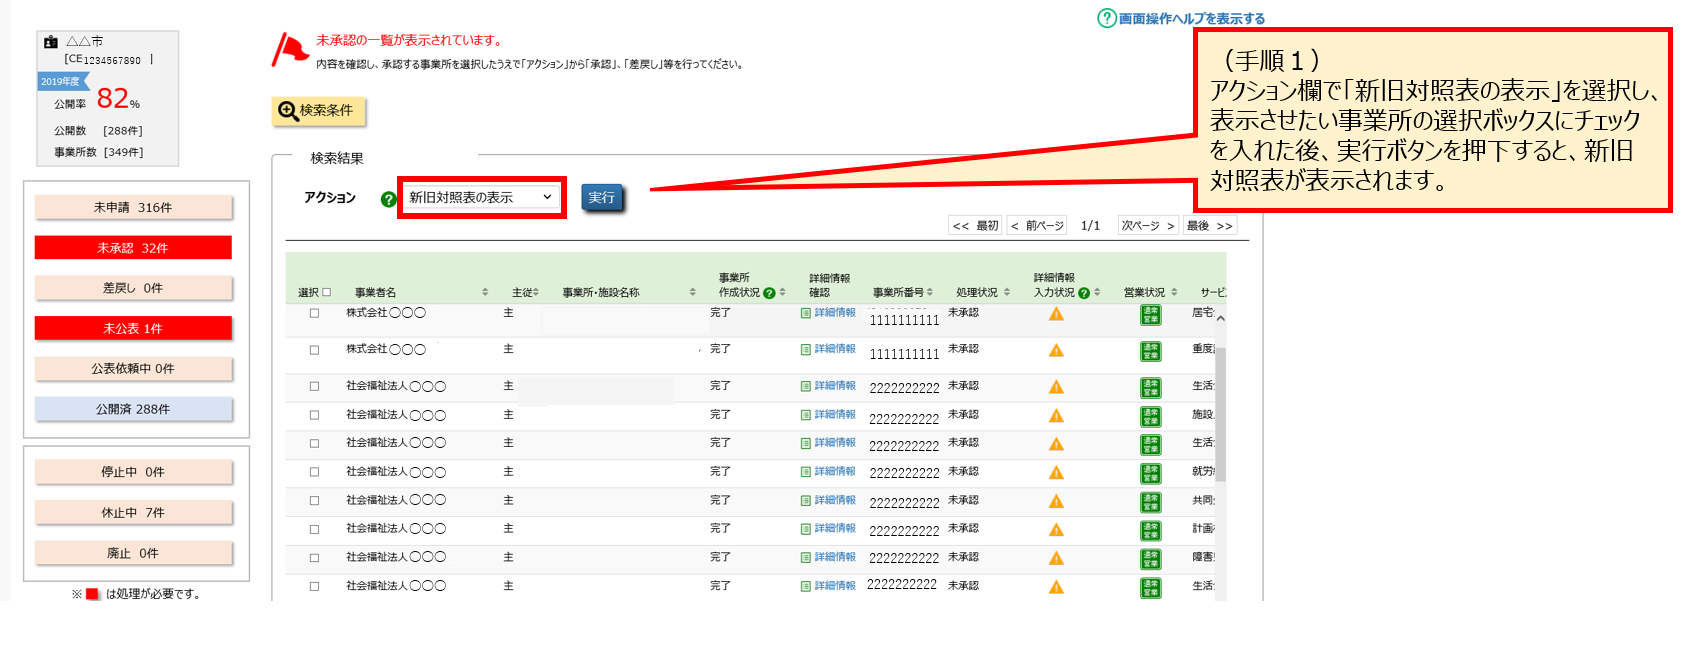Click green 営業状況 icon in 居宅 row

click(x=1151, y=315)
